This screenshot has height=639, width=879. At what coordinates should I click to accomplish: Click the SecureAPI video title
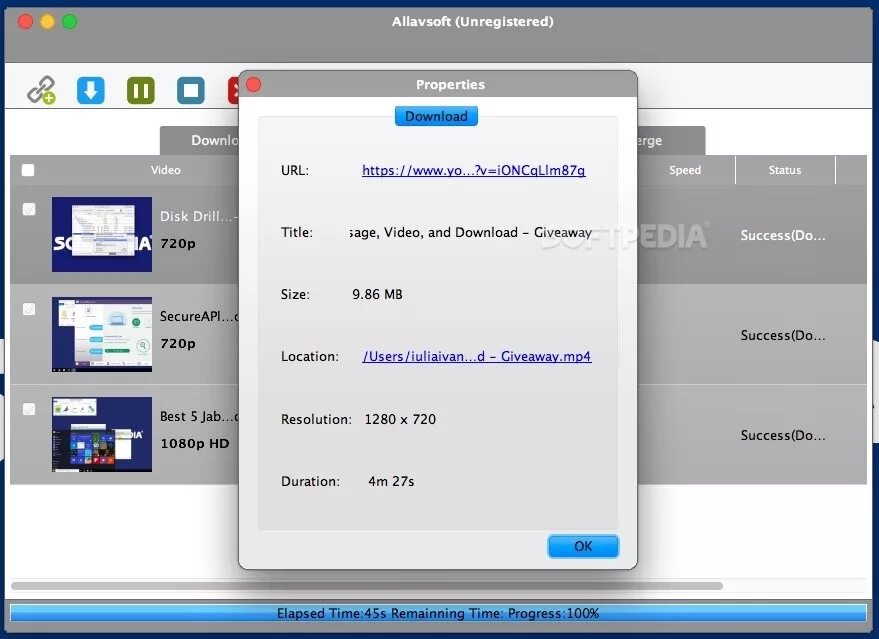point(199,316)
